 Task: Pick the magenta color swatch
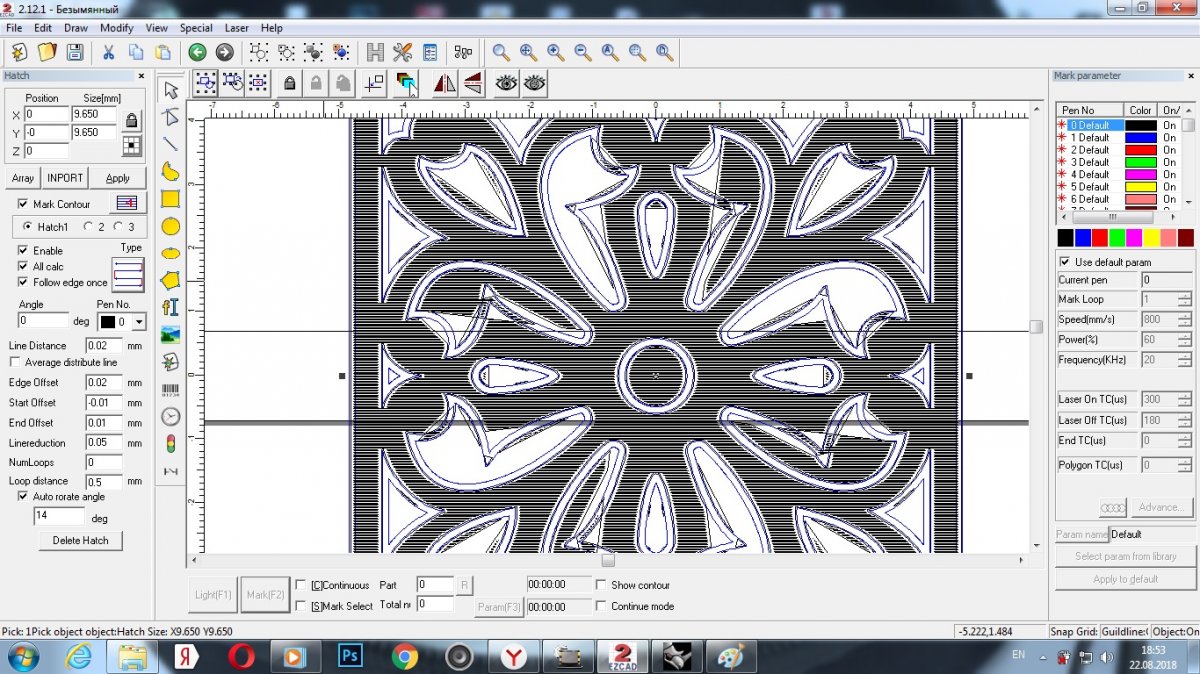1134,238
